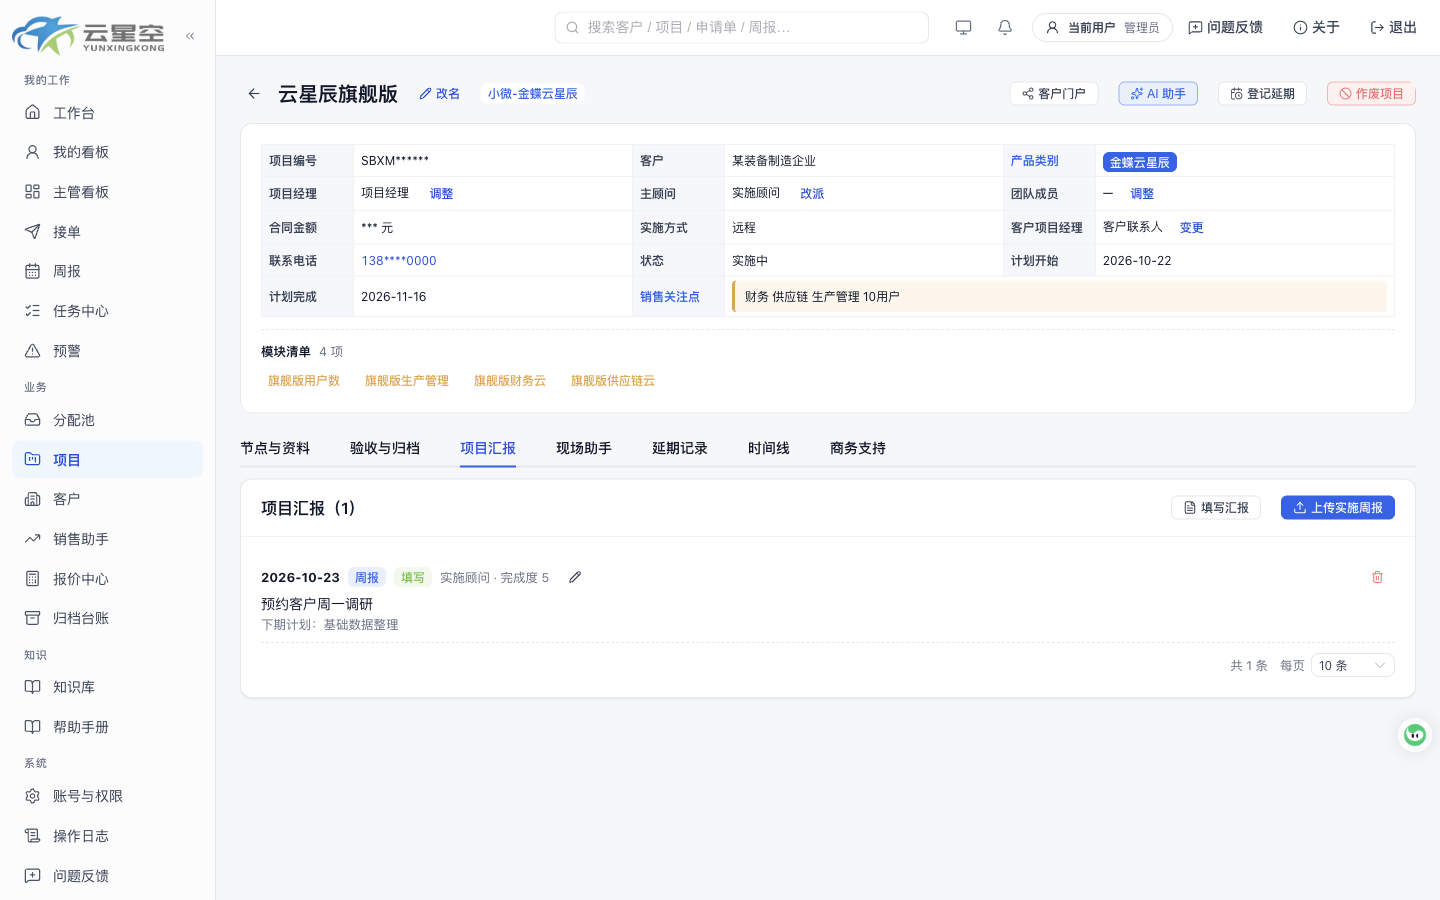This screenshot has width=1440, height=900.
Task: Click phone number 138****0000
Action: pos(399,261)
